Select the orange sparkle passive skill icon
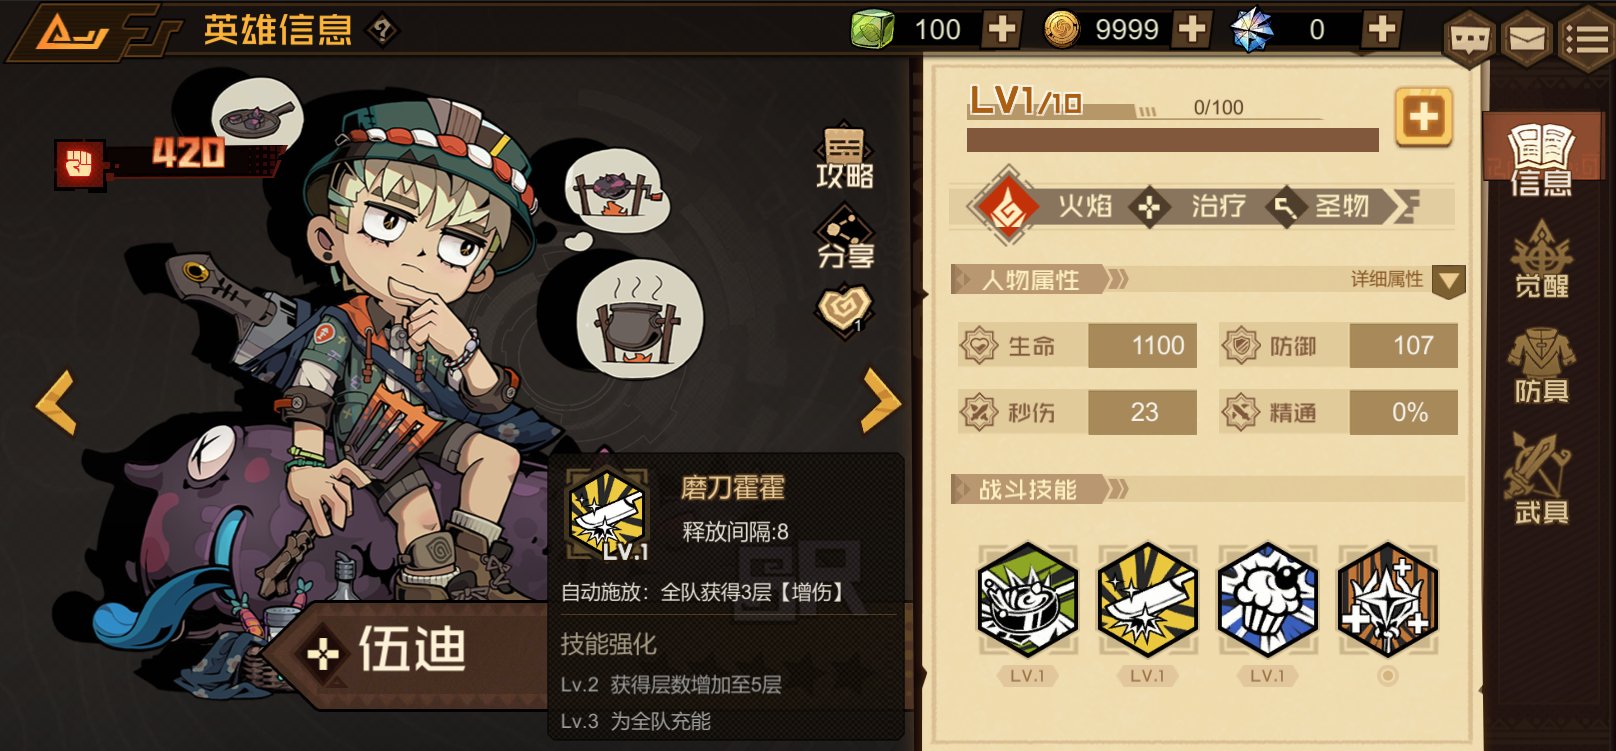The width and height of the screenshot is (1616, 751). pos(1387,599)
